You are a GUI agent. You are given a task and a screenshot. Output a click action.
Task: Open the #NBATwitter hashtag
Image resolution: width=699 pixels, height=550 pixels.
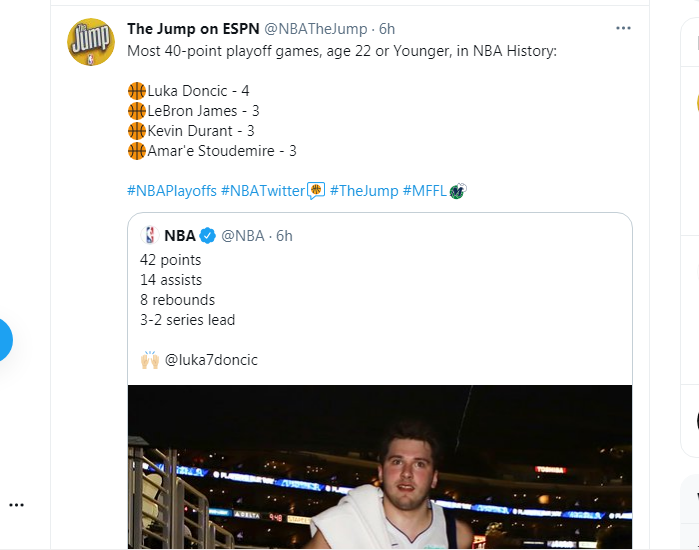(x=263, y=191)
